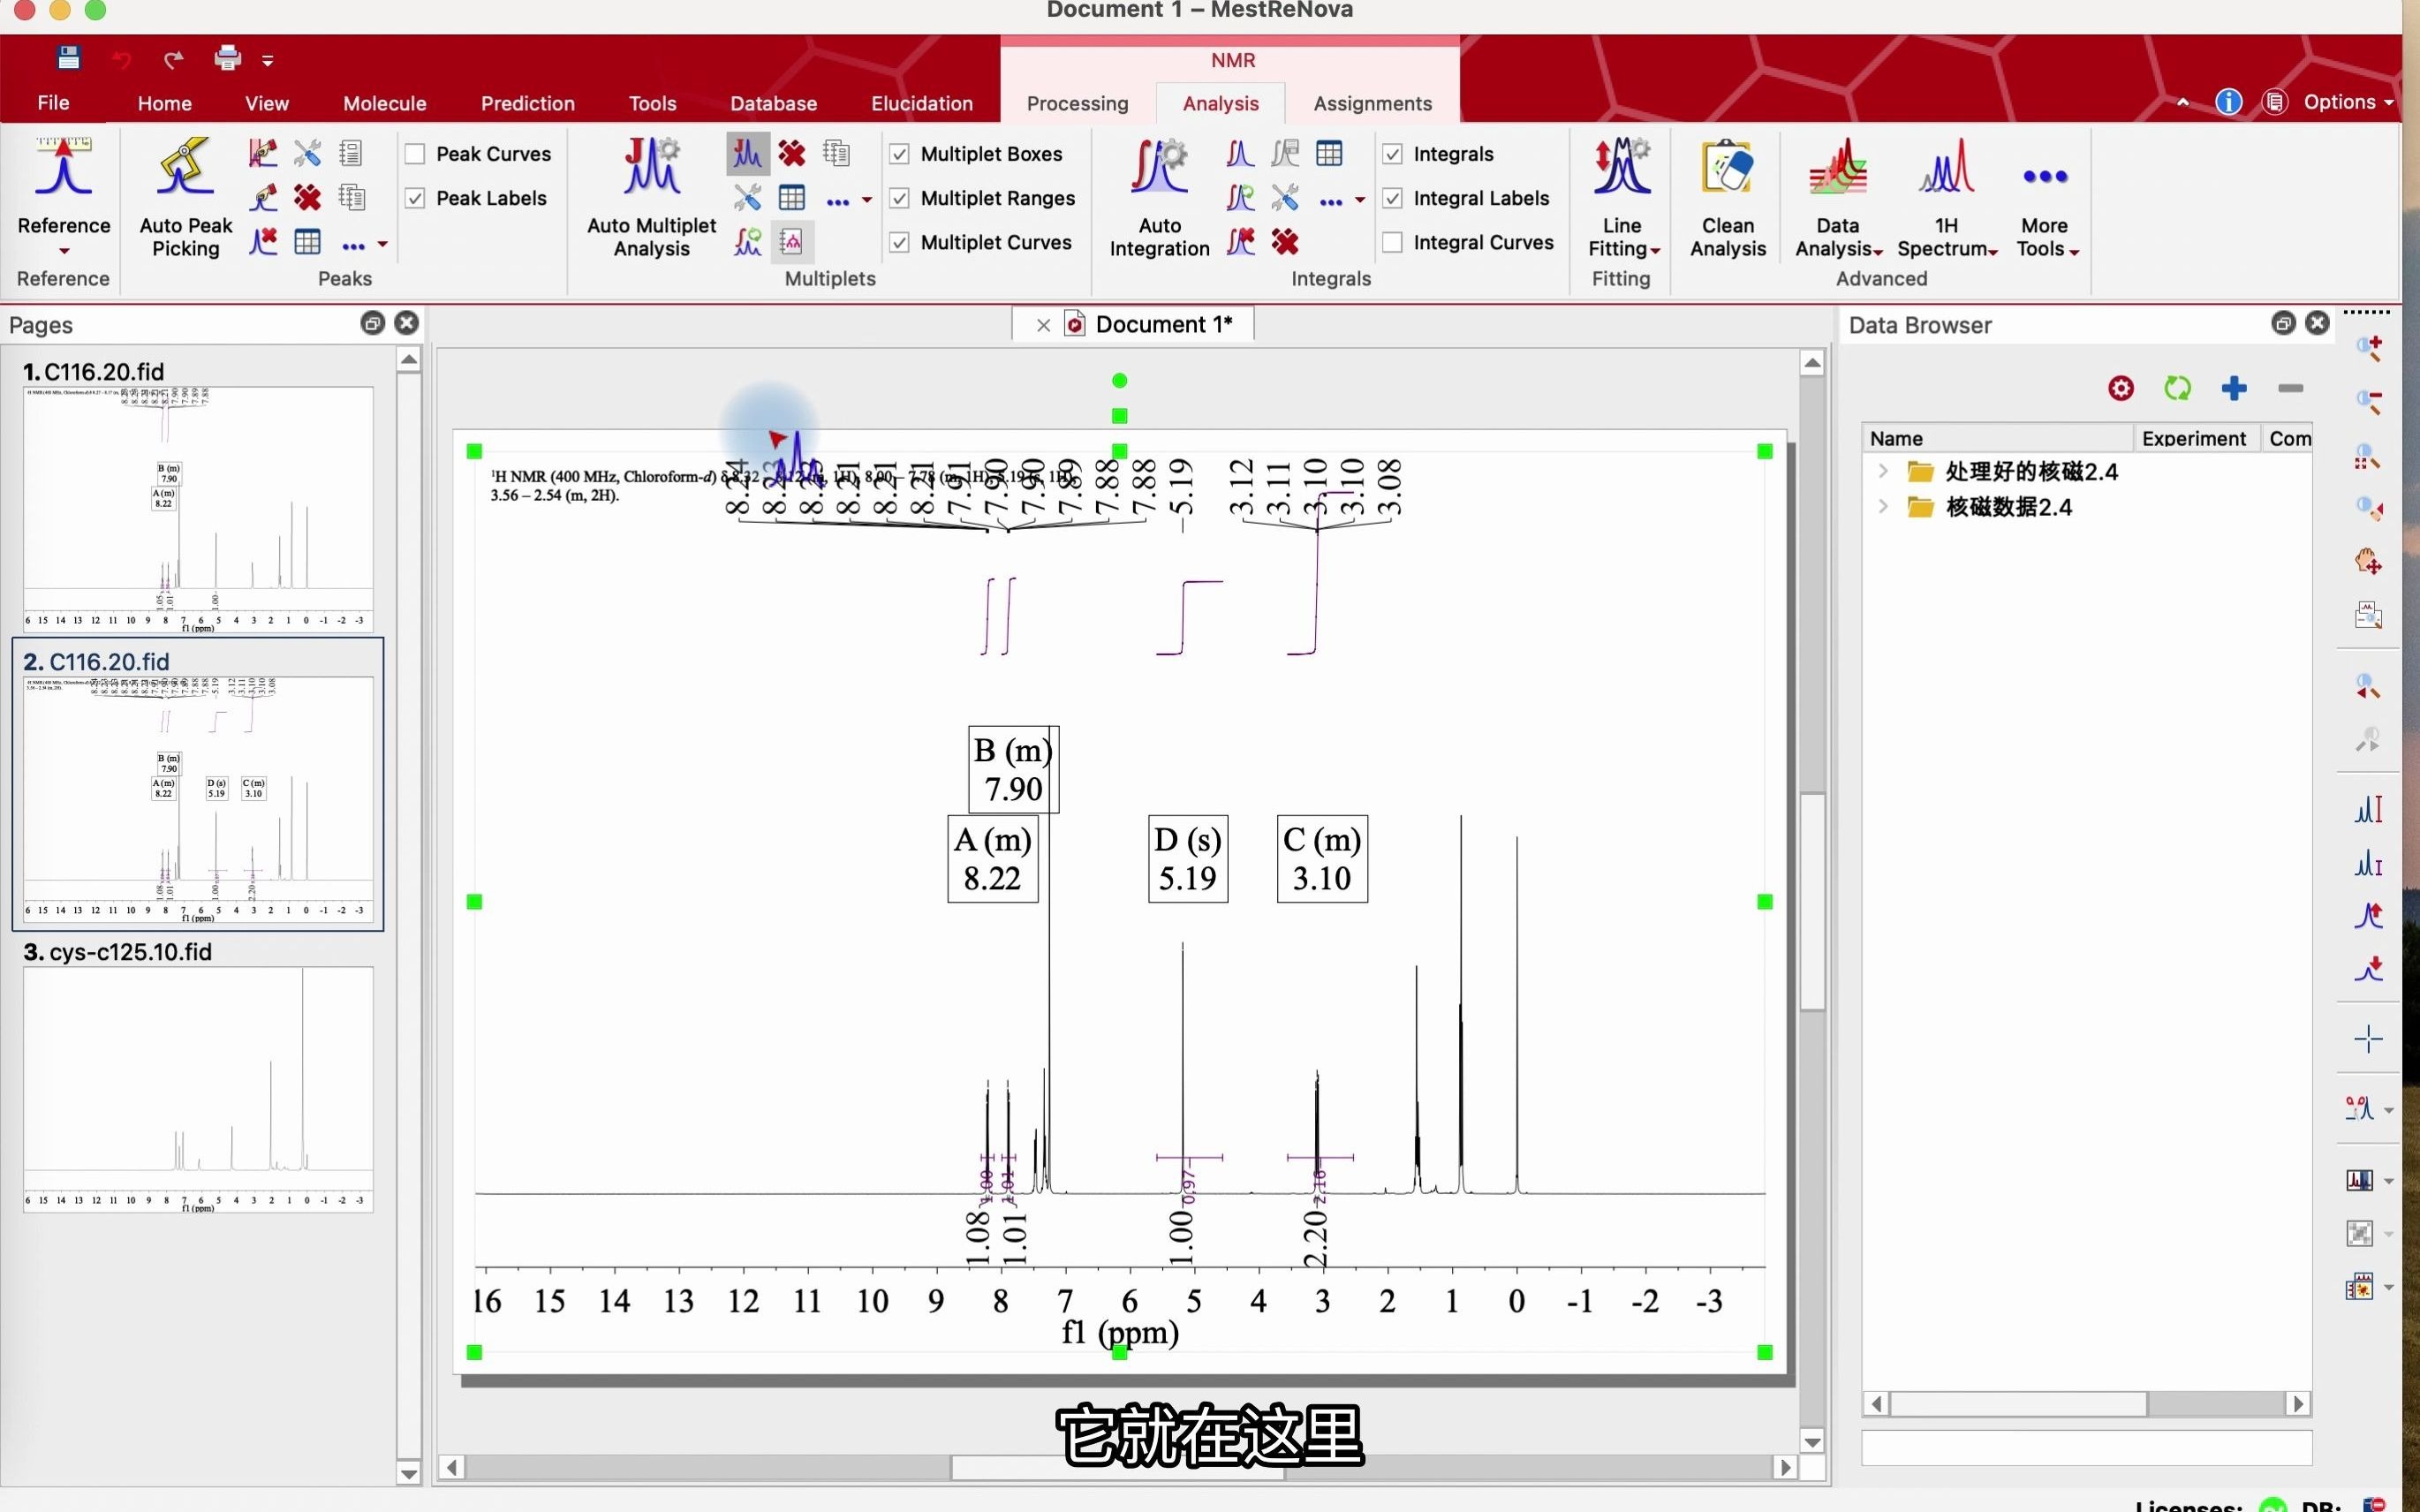Toggle the Integrals checkbox
Screen dimensions: 2420x1512
pos(1392,154)
